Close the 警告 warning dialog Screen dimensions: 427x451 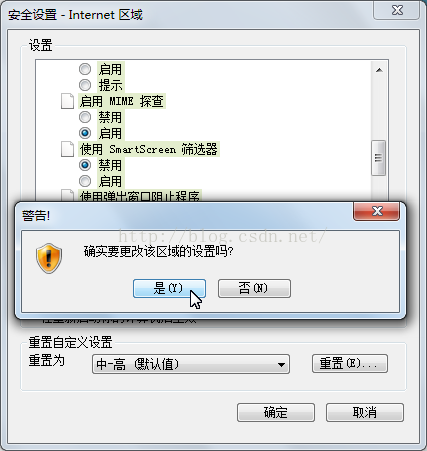point(377,211)
